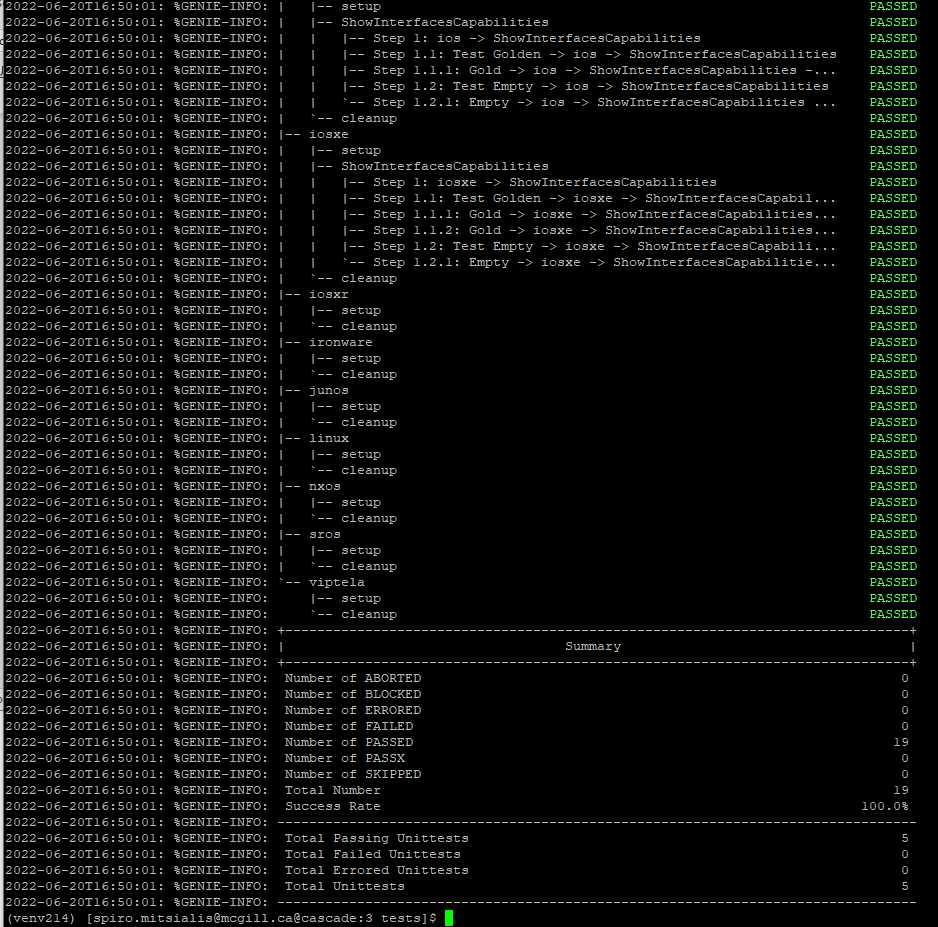Viewport: 938px width, 927px height.
Task: Click 'cleanup' row under linux
Action: [369, 470]
